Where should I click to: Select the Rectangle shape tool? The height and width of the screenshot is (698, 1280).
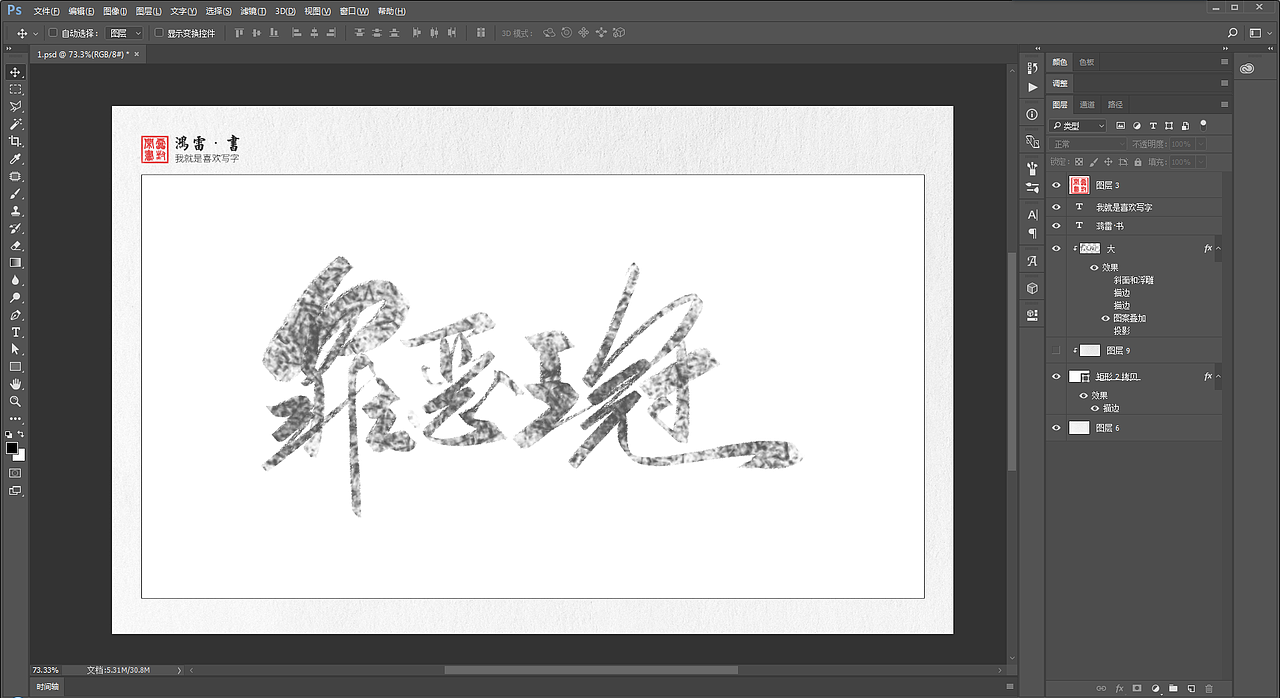(x=15, y=367)
